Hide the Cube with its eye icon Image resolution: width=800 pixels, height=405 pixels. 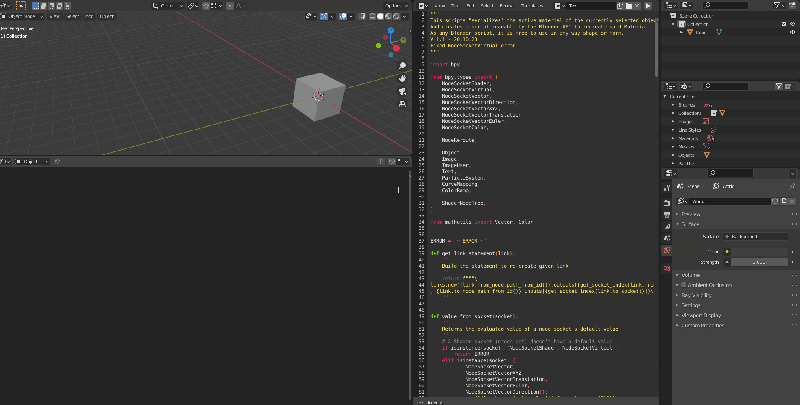point(793,32)
